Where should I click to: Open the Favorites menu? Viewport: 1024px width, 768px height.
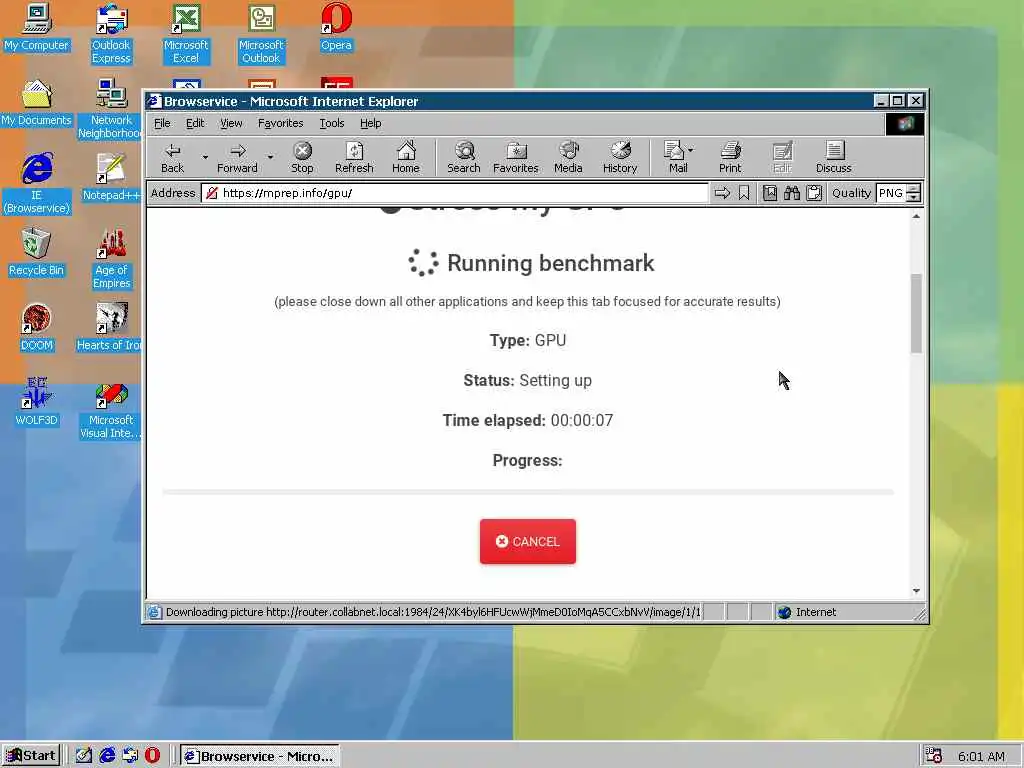[x=280, y=123]
